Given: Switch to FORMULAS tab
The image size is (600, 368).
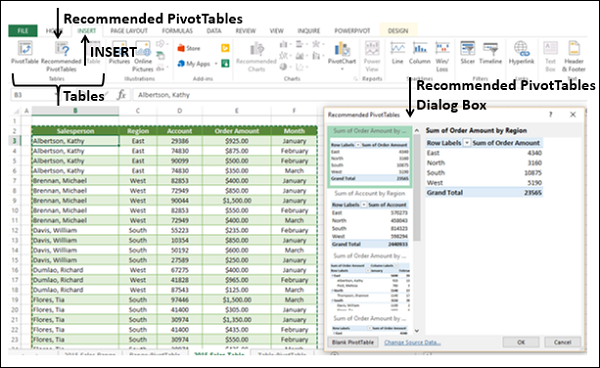Looking at the screenshot, I should [177, 31].
